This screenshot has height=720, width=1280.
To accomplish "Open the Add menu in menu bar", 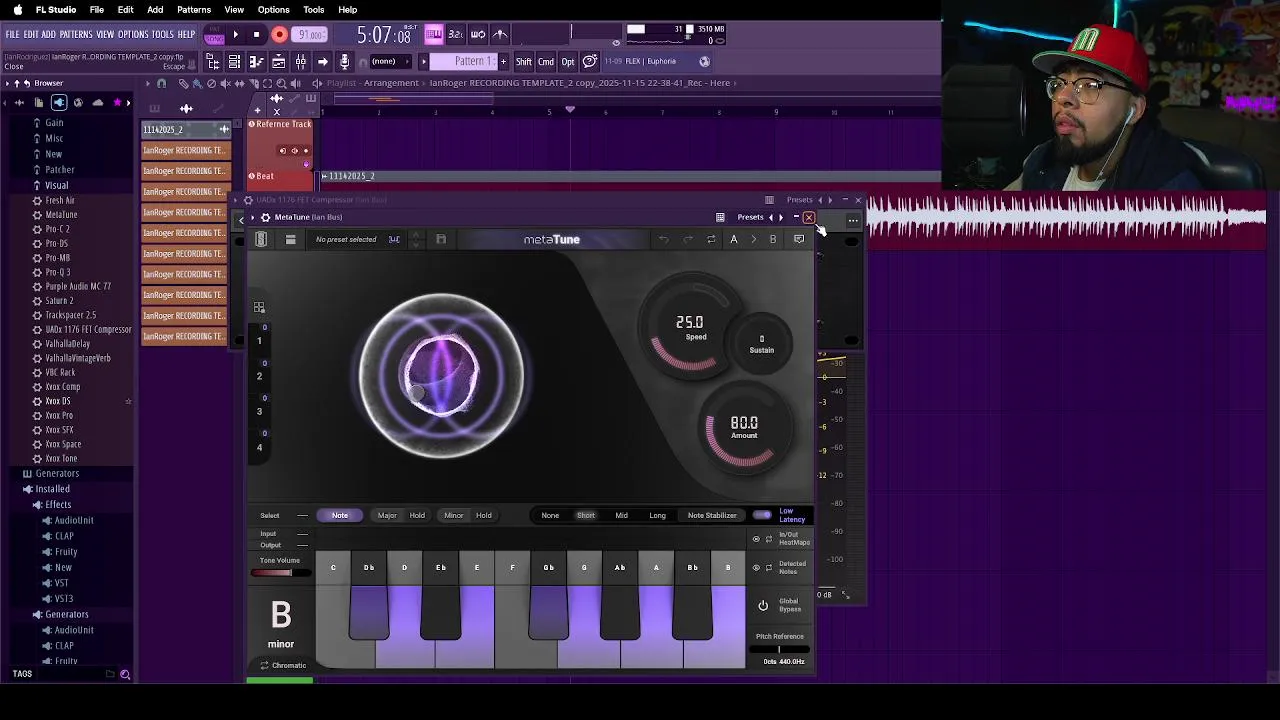I will pos(155,10).
